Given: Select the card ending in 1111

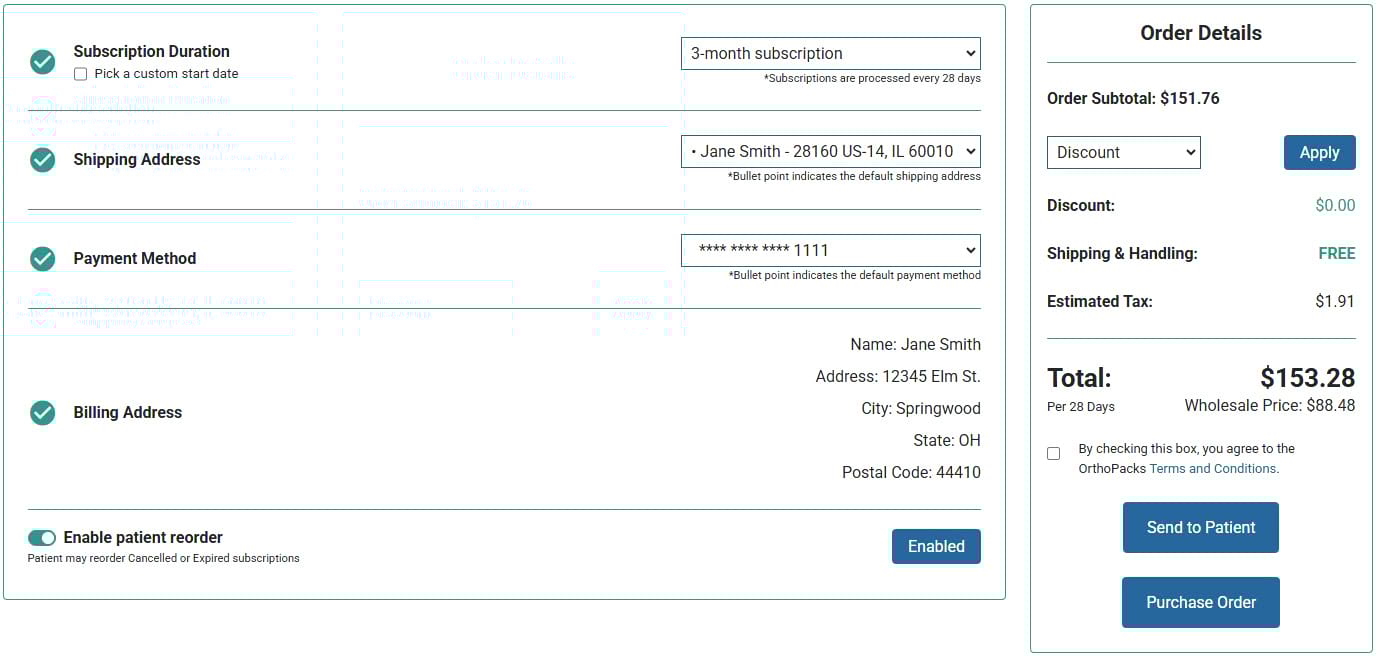Looking at the screenshot, I should coord(830,250).
